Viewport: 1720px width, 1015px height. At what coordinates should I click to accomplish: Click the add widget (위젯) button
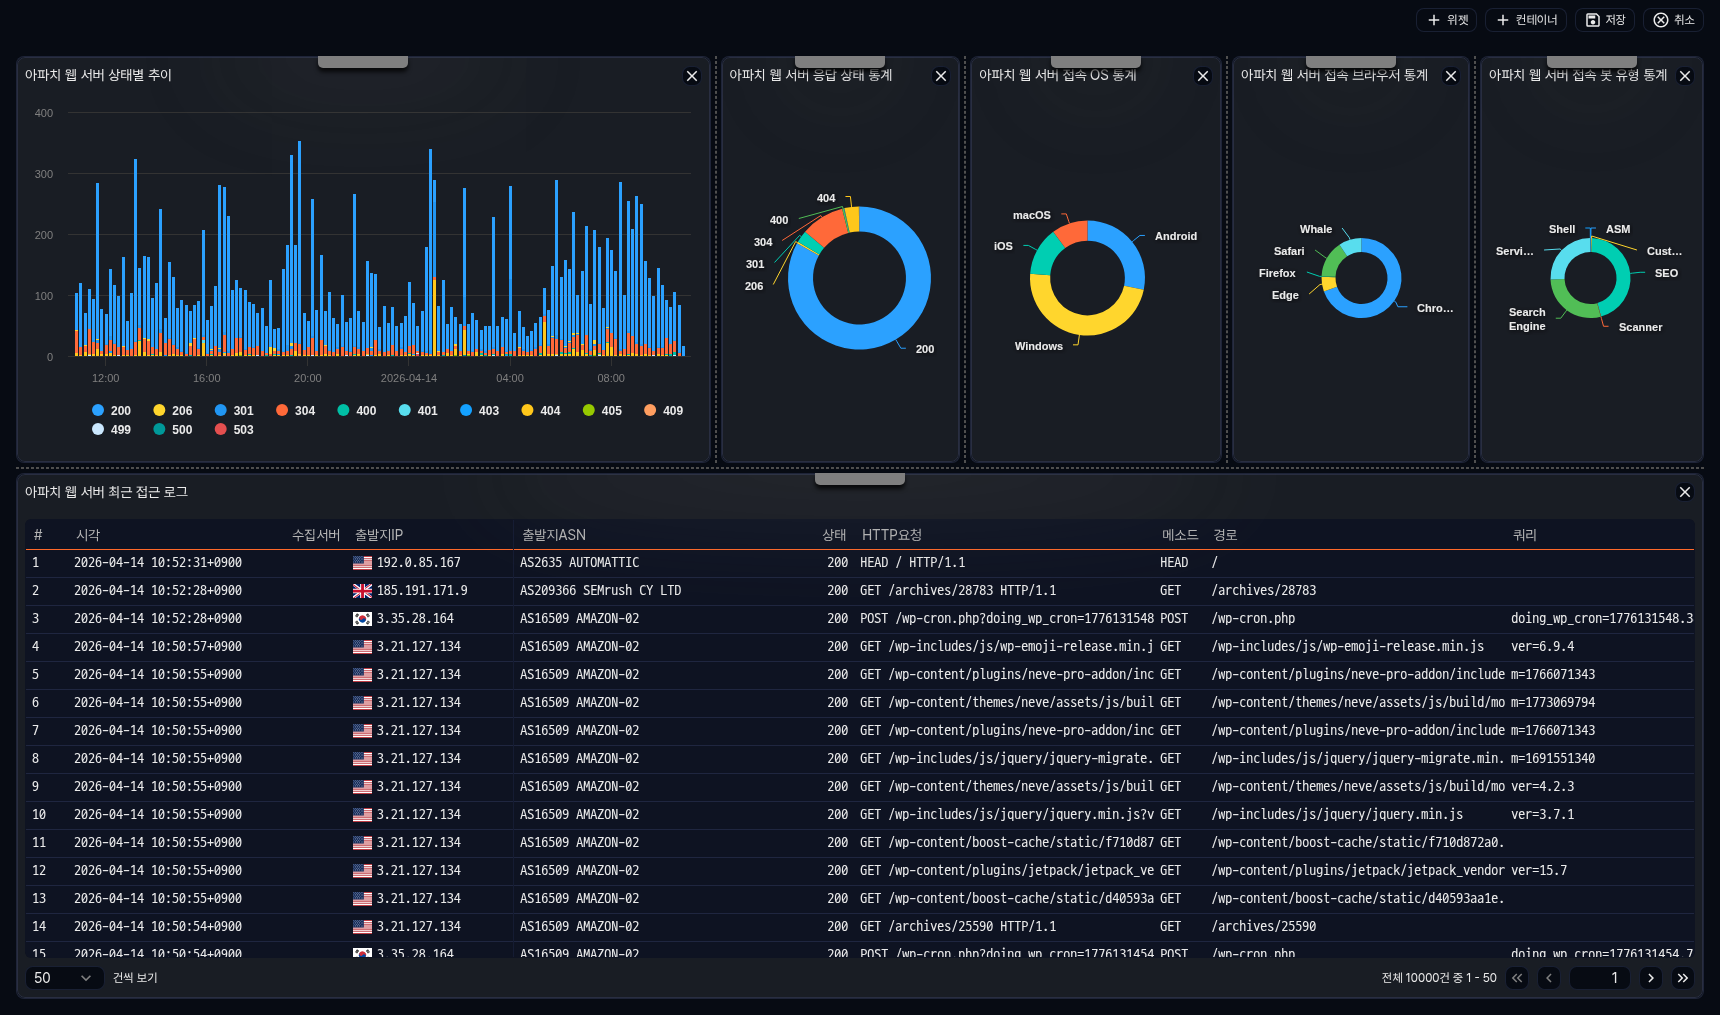pyautogui.click(x=1446, y=20)
